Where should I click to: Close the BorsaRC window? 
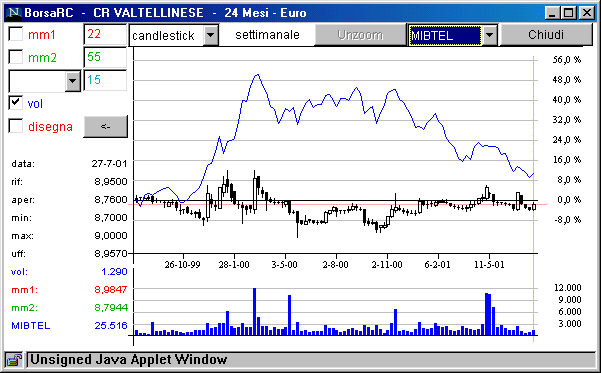(x=586, y=13)
